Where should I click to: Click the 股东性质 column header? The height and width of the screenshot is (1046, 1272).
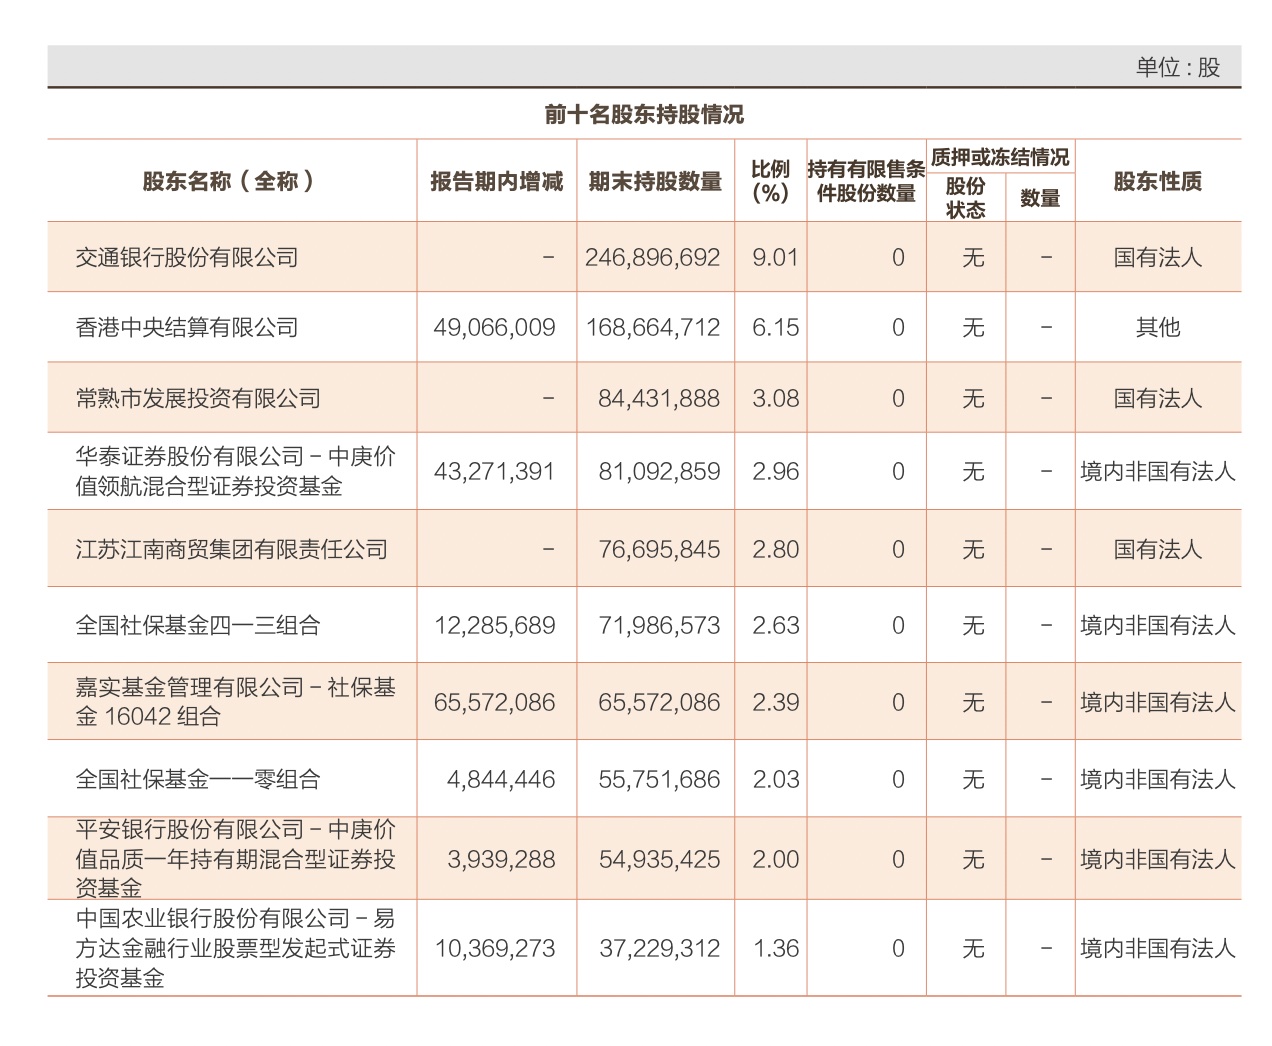click(x=1158, y=181)
